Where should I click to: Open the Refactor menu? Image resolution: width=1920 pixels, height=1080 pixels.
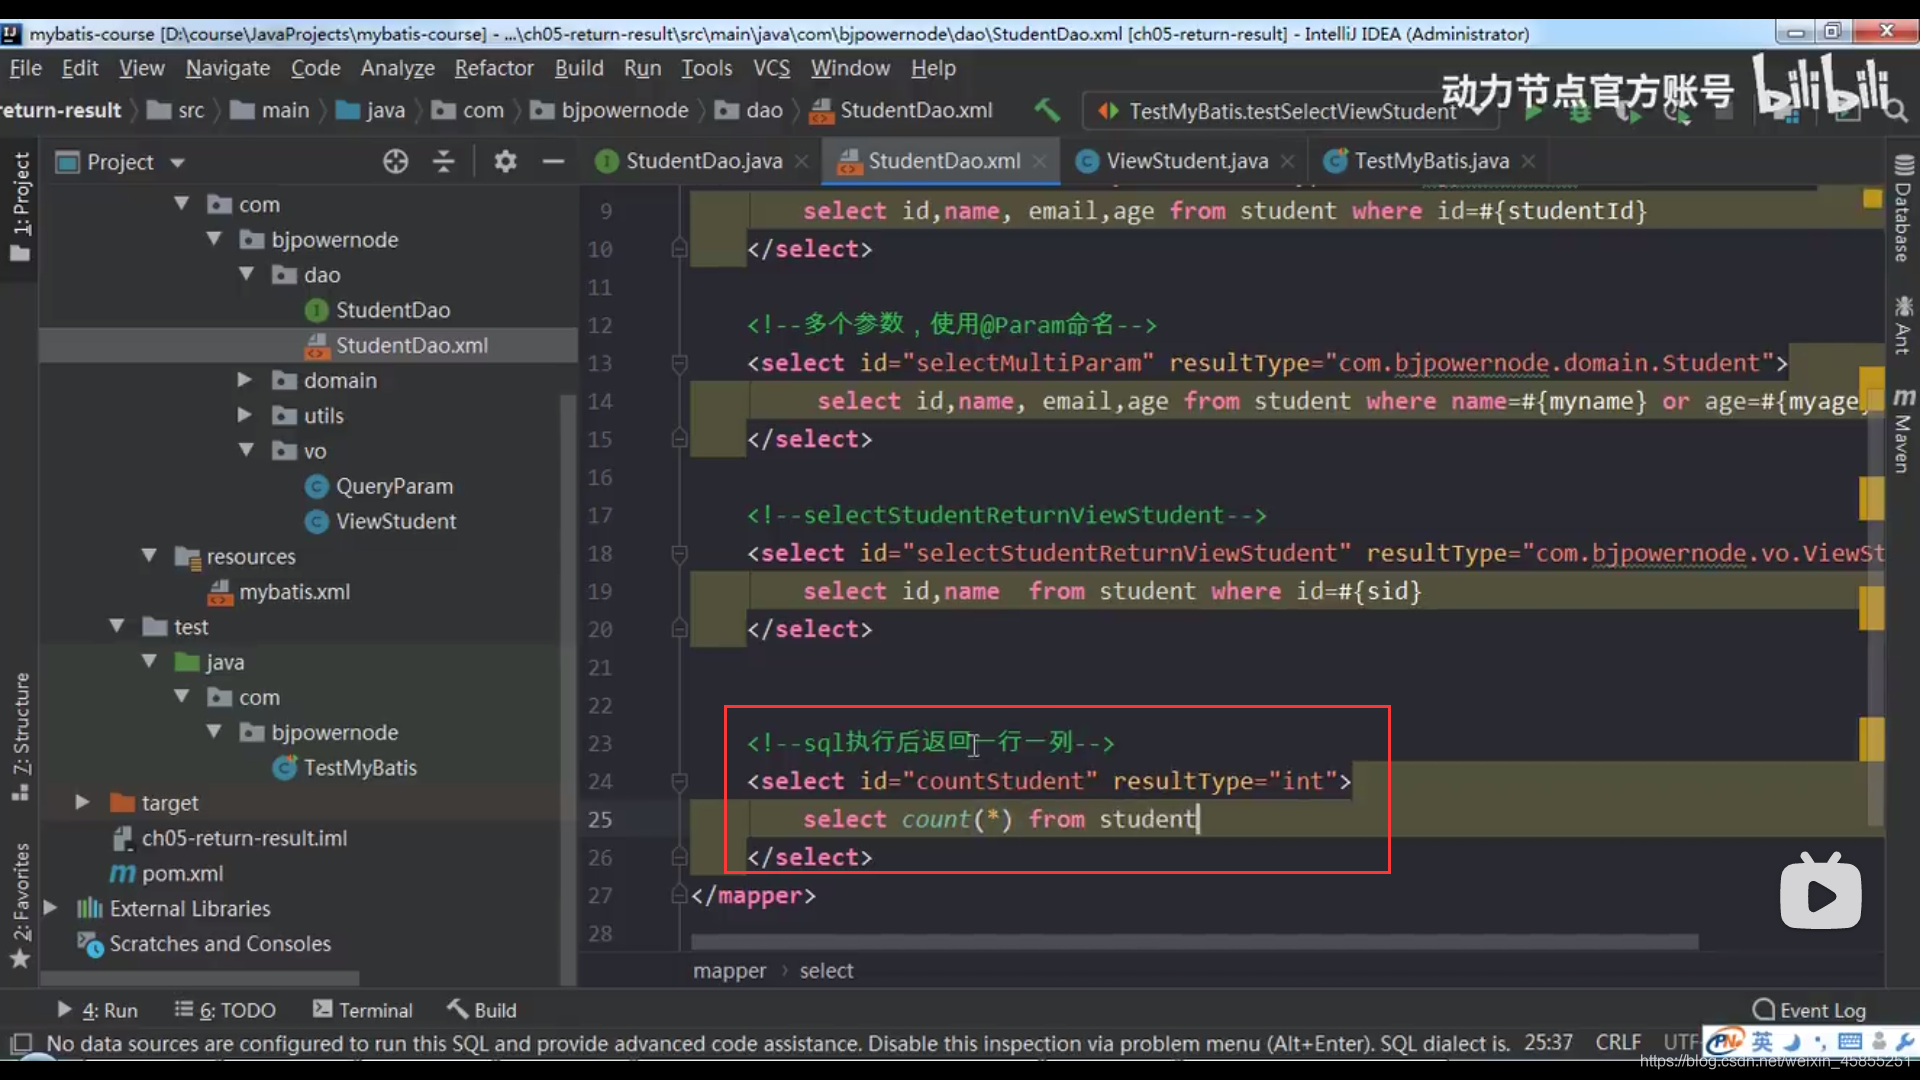click(494, 68)
